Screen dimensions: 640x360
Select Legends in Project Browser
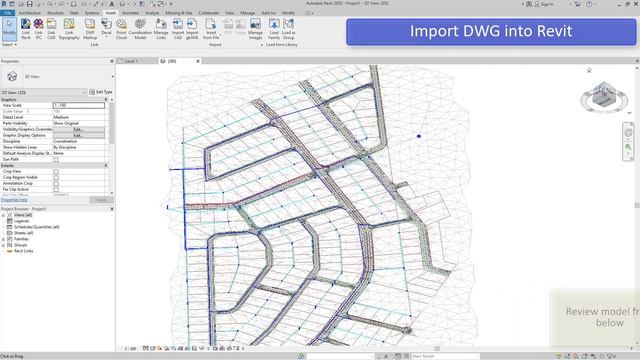[x=22, y=221]
